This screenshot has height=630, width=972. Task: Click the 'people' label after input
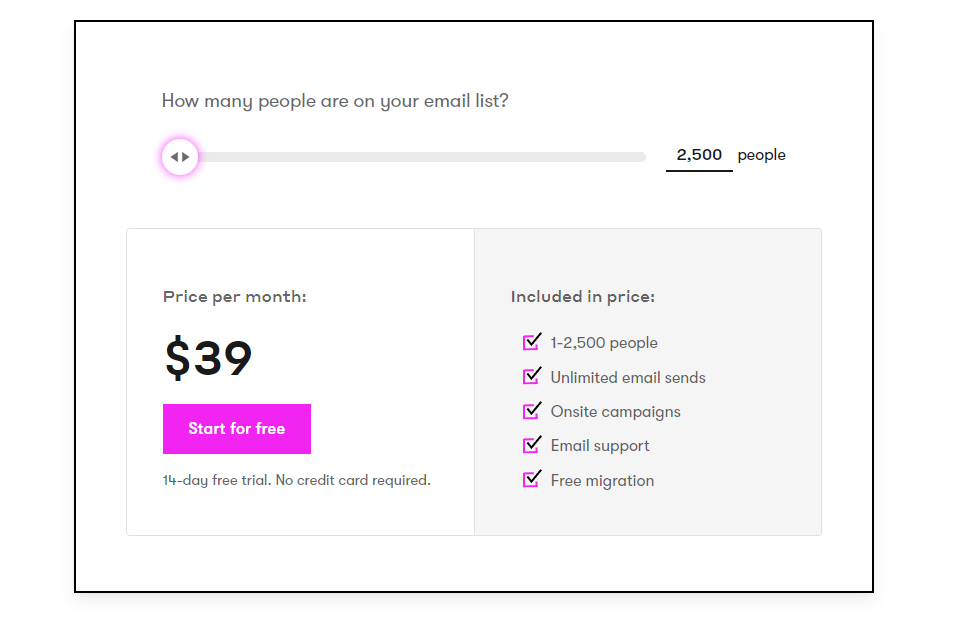coord(761,155)
